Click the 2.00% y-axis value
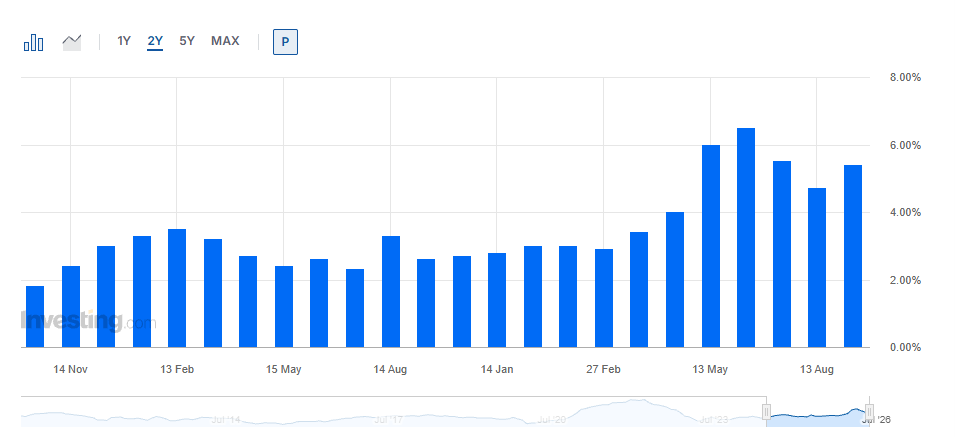 905,281
